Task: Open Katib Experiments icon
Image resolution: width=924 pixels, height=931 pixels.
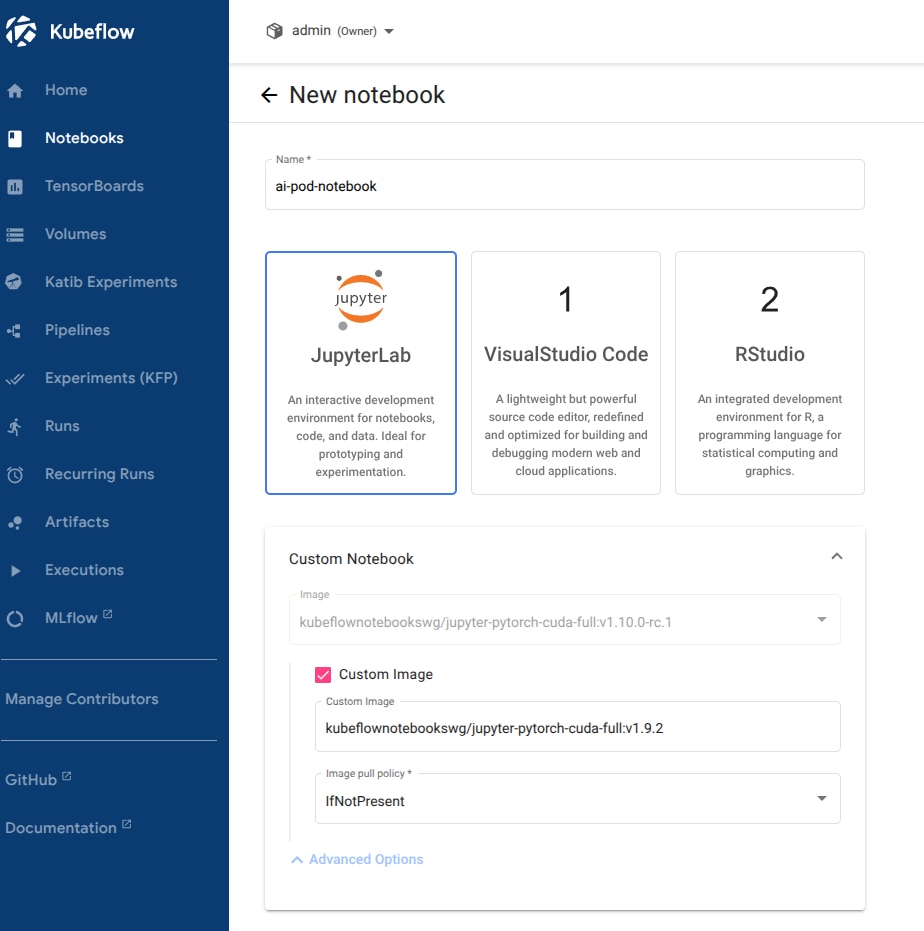Action: click(x=14, y=281)
